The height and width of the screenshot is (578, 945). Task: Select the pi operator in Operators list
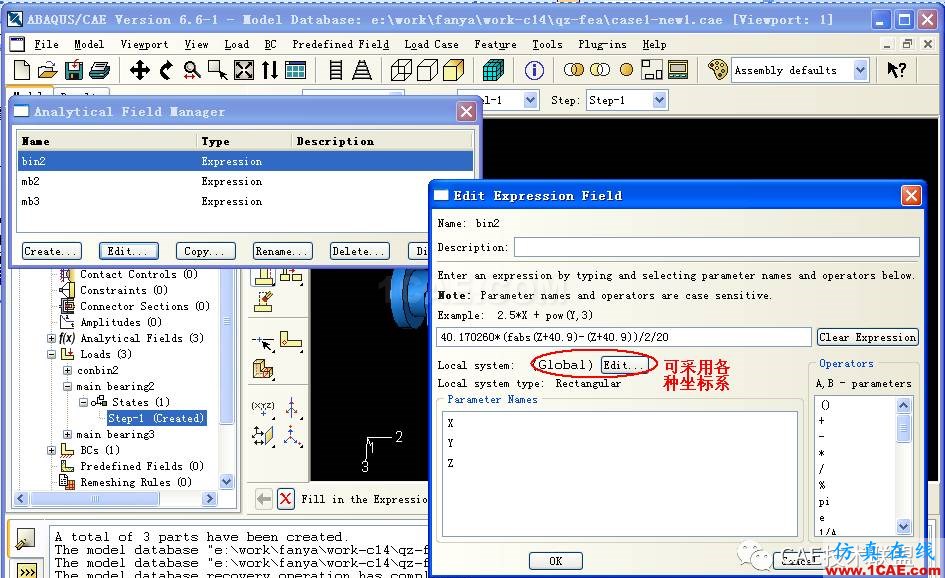824,501
